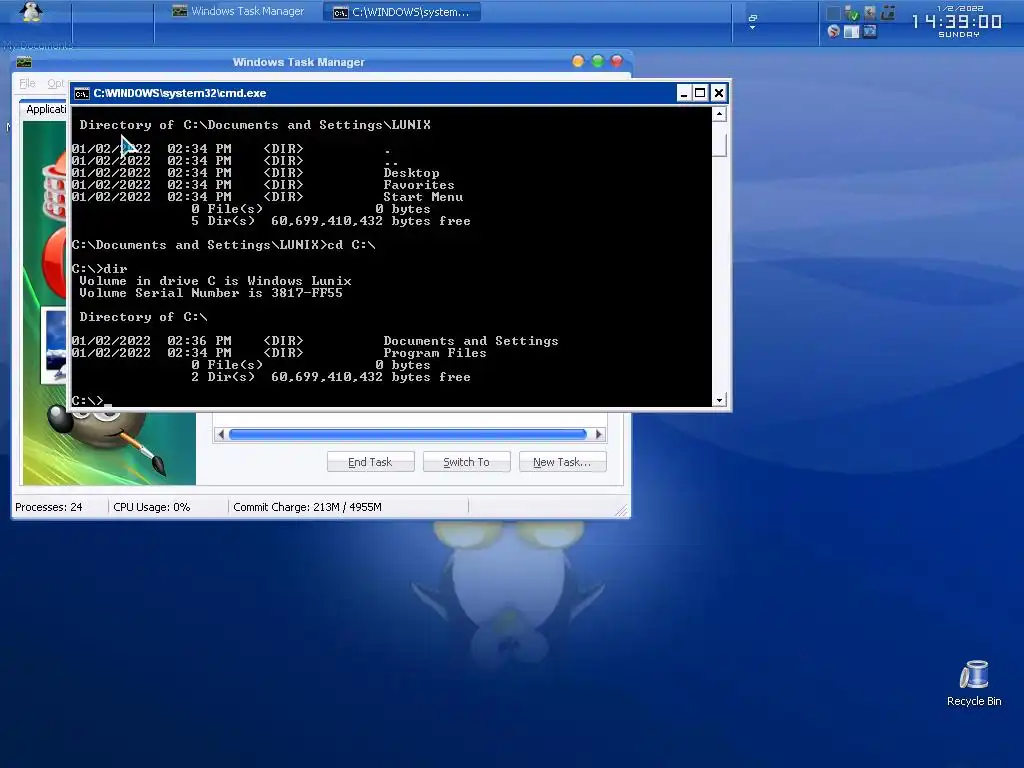The image size is (1024, 768).
Task: Click Task Manager horizontal scrollbar right arrow
Action: coord(598,434)
